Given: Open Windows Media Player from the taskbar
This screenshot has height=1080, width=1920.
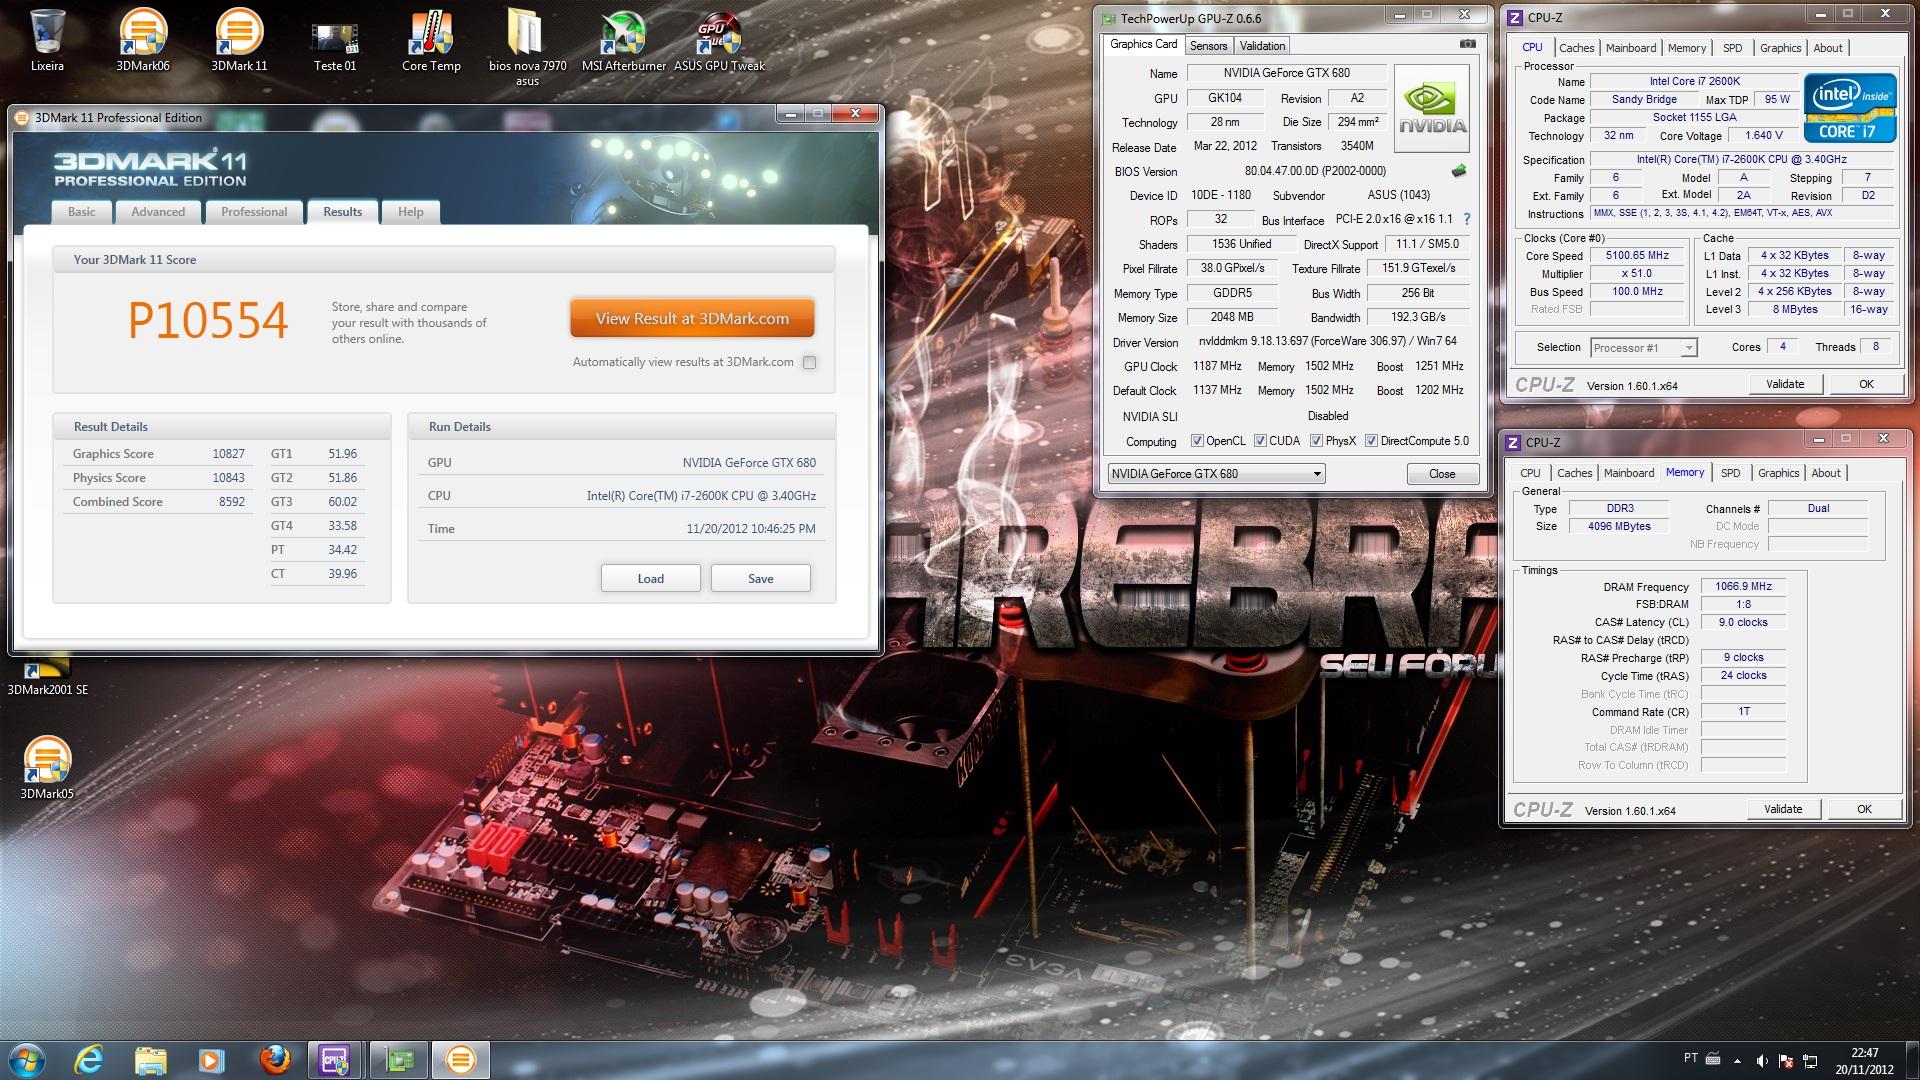Looking at the screenshot, I should pos(211,1059).
